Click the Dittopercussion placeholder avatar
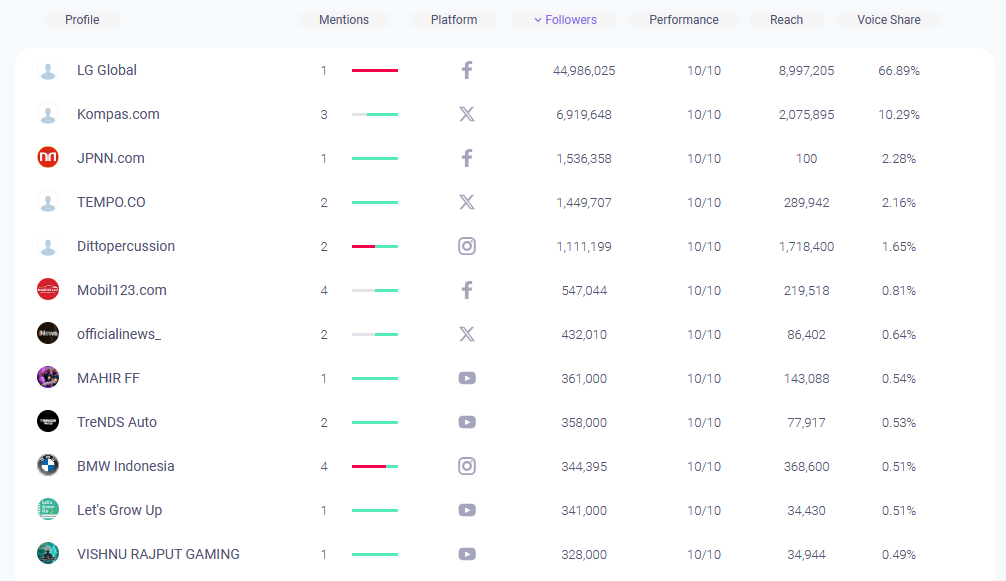The width and height of the screenshot is (1006, 581). point(48,246)
